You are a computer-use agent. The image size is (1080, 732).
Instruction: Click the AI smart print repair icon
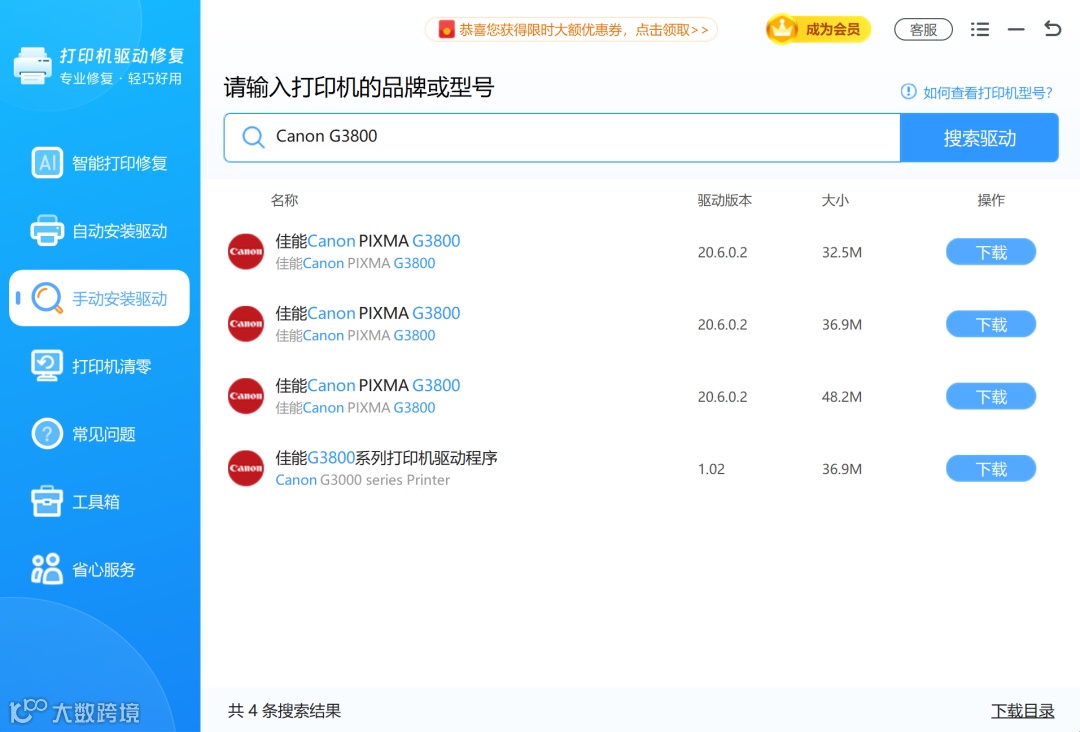click(47, 163)
